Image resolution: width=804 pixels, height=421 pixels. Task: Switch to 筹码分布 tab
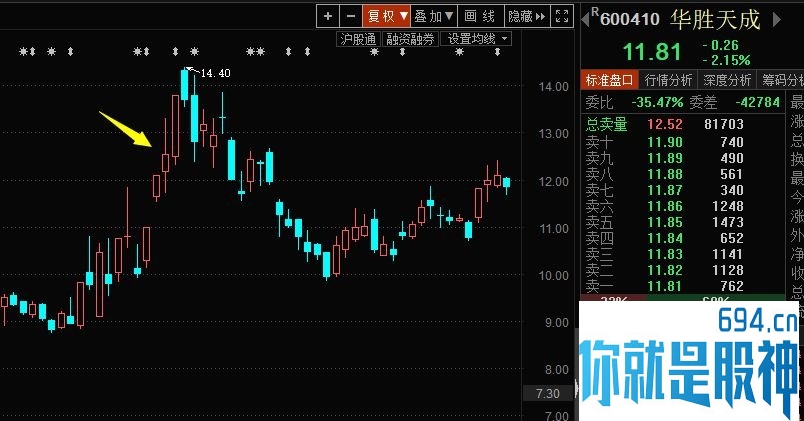pos(781,80)
